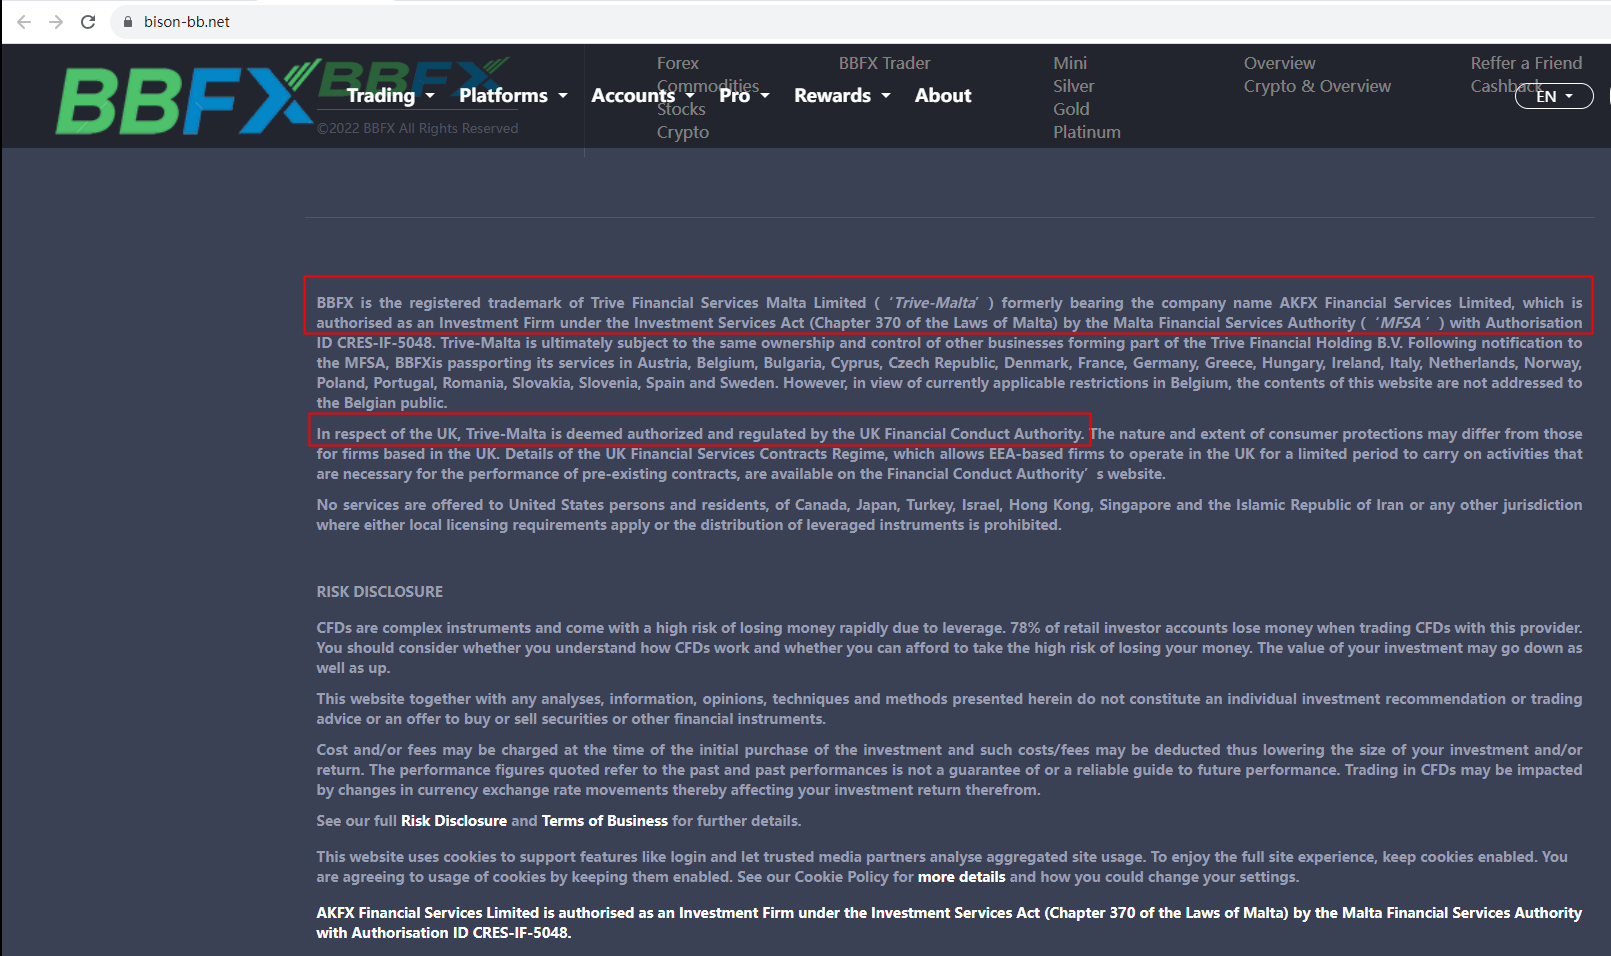Click the ©2022 BBFX All Rights Reserved text
Viewport: 1611px width, 956px height.
coord(418,128)
